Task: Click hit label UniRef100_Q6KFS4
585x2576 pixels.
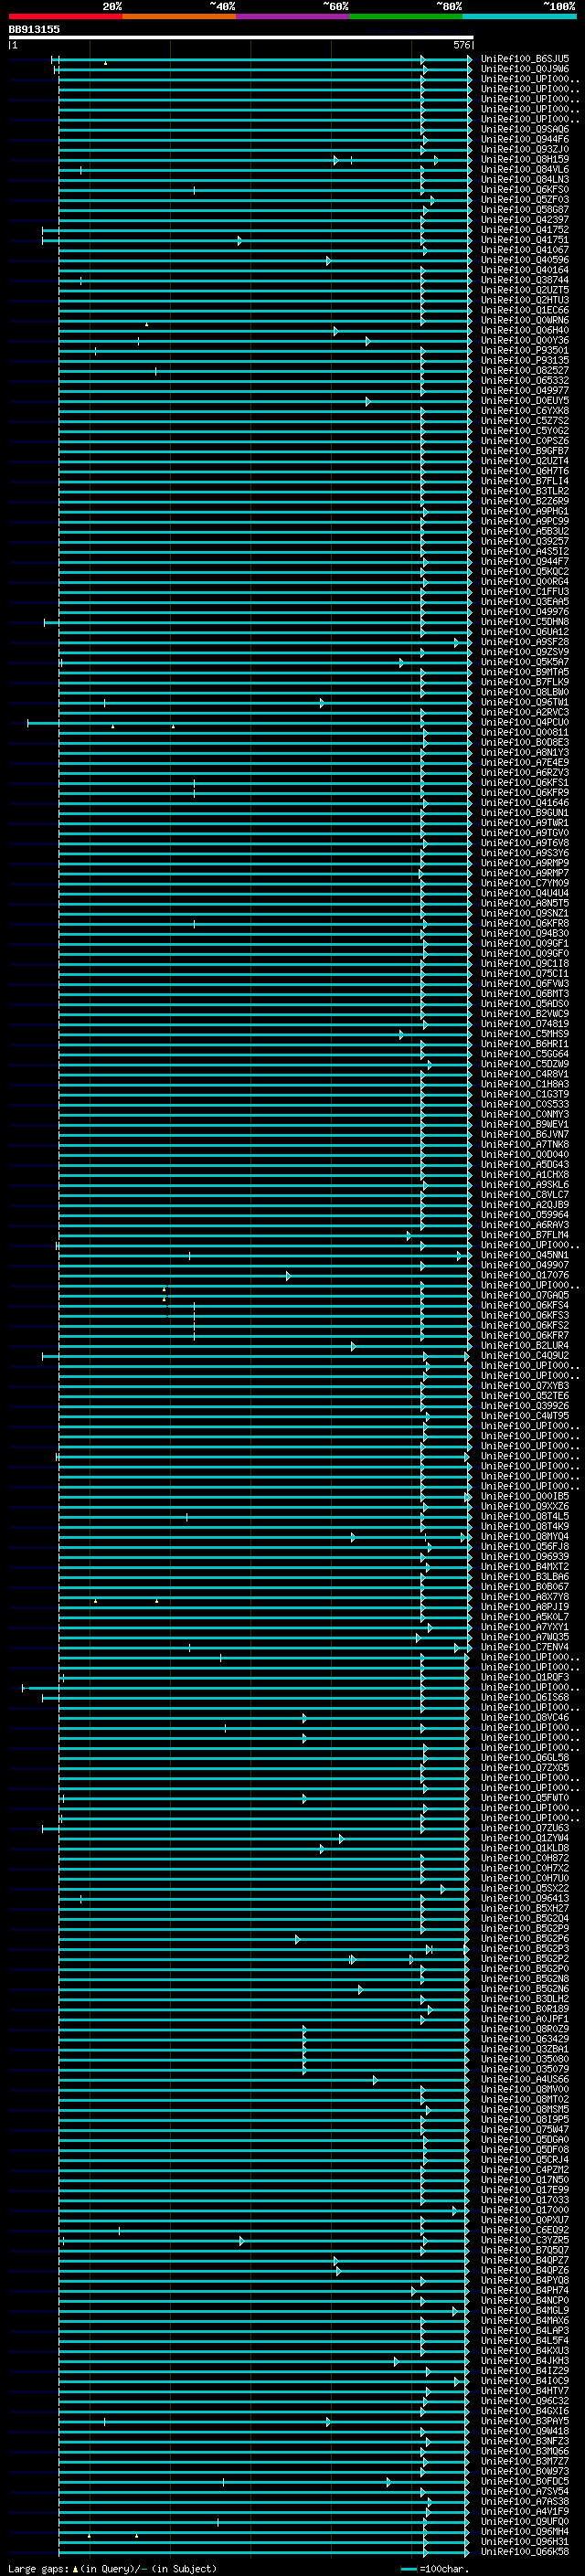Action: [x=525, y=1305]
